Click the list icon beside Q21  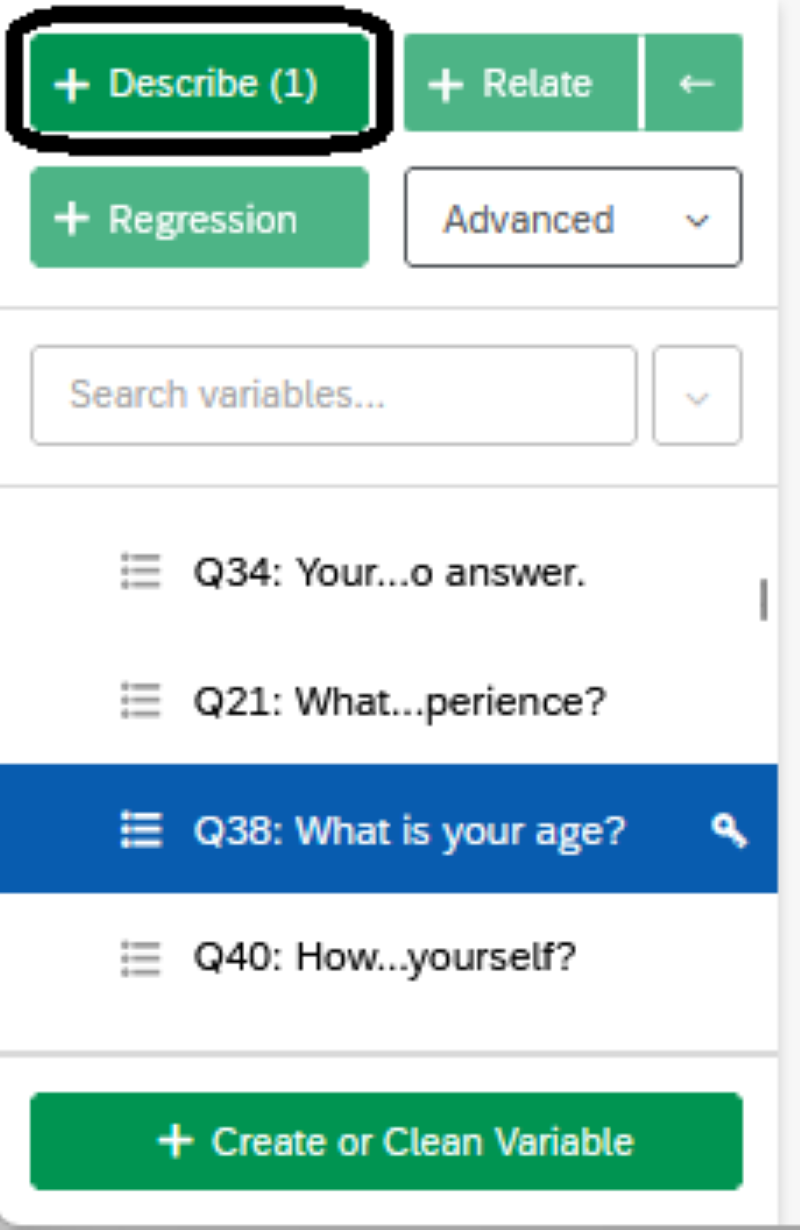coord(140,701)
